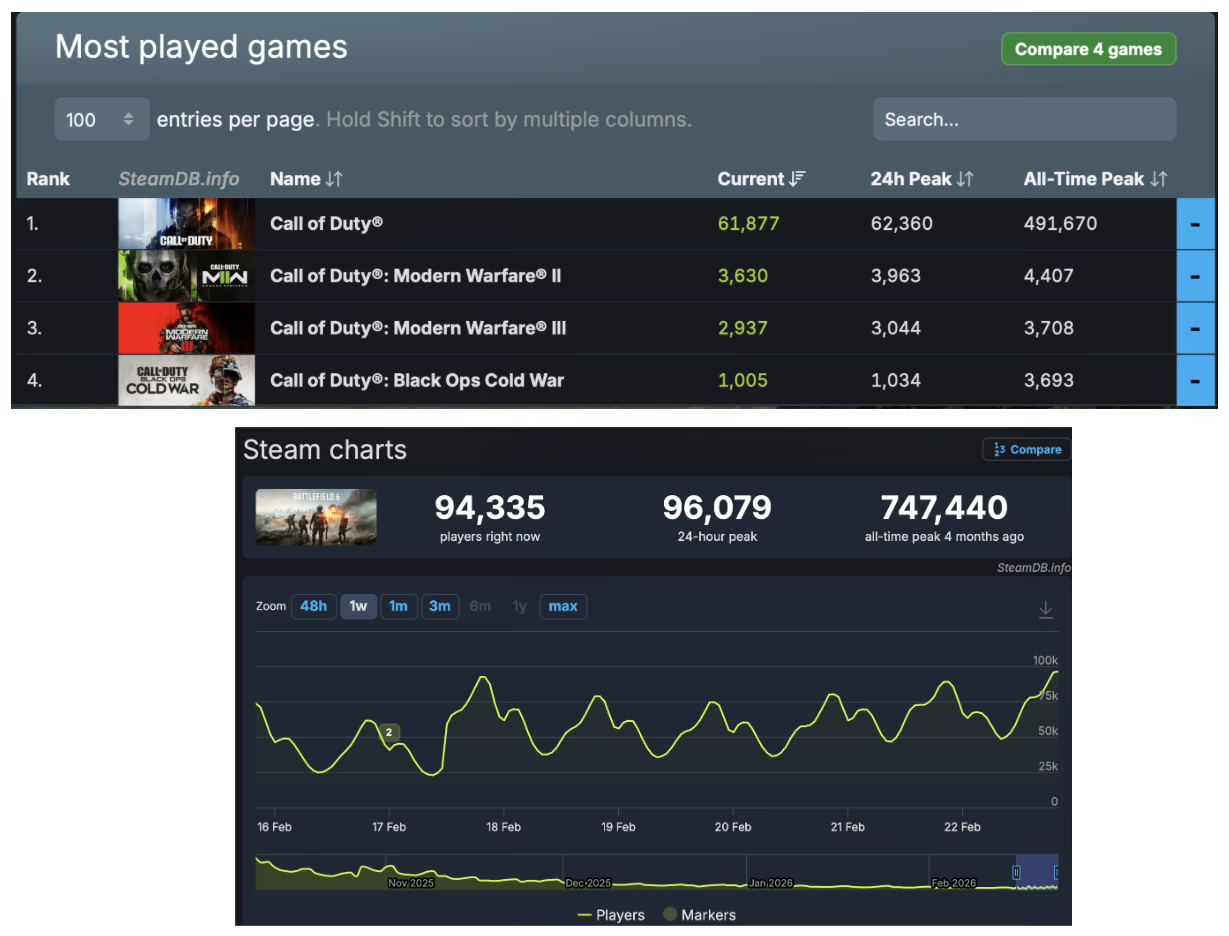Screen dimensions: 1229x936
Task: Set chart zoom to 1w
Action: click(x=358, y=606)
